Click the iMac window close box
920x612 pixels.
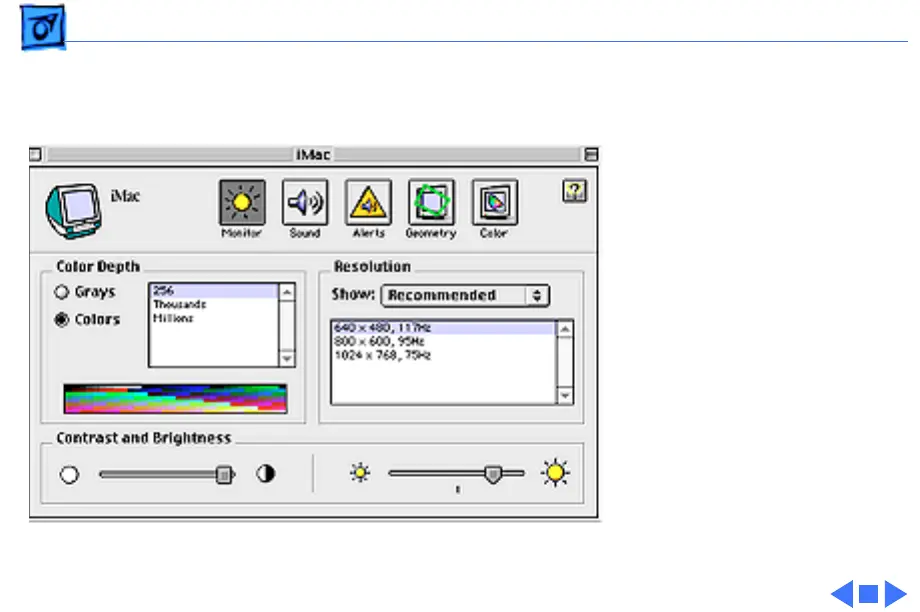tap(35, 154)
